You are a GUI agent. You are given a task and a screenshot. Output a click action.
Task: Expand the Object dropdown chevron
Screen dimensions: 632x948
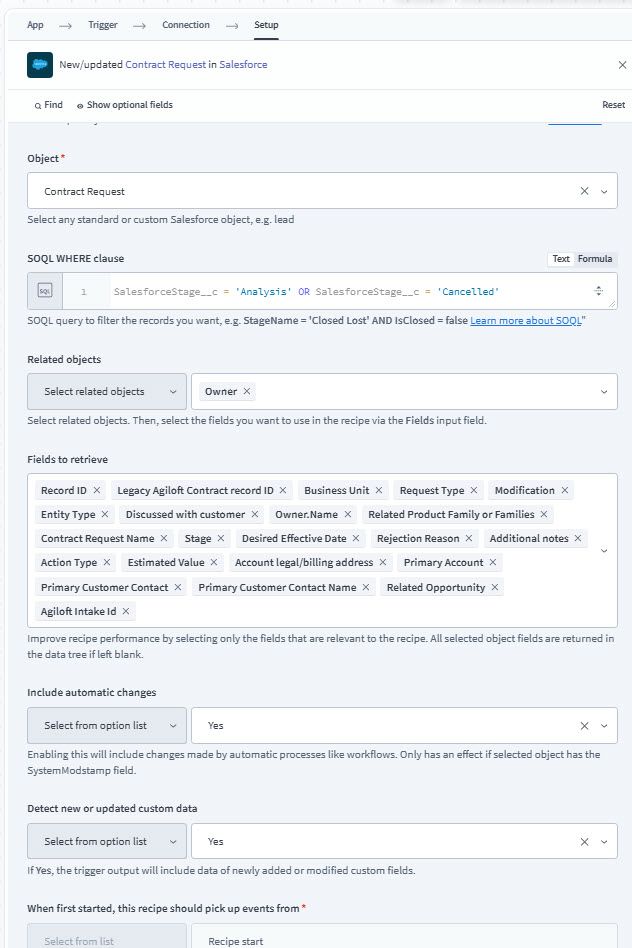coord(604,191)
